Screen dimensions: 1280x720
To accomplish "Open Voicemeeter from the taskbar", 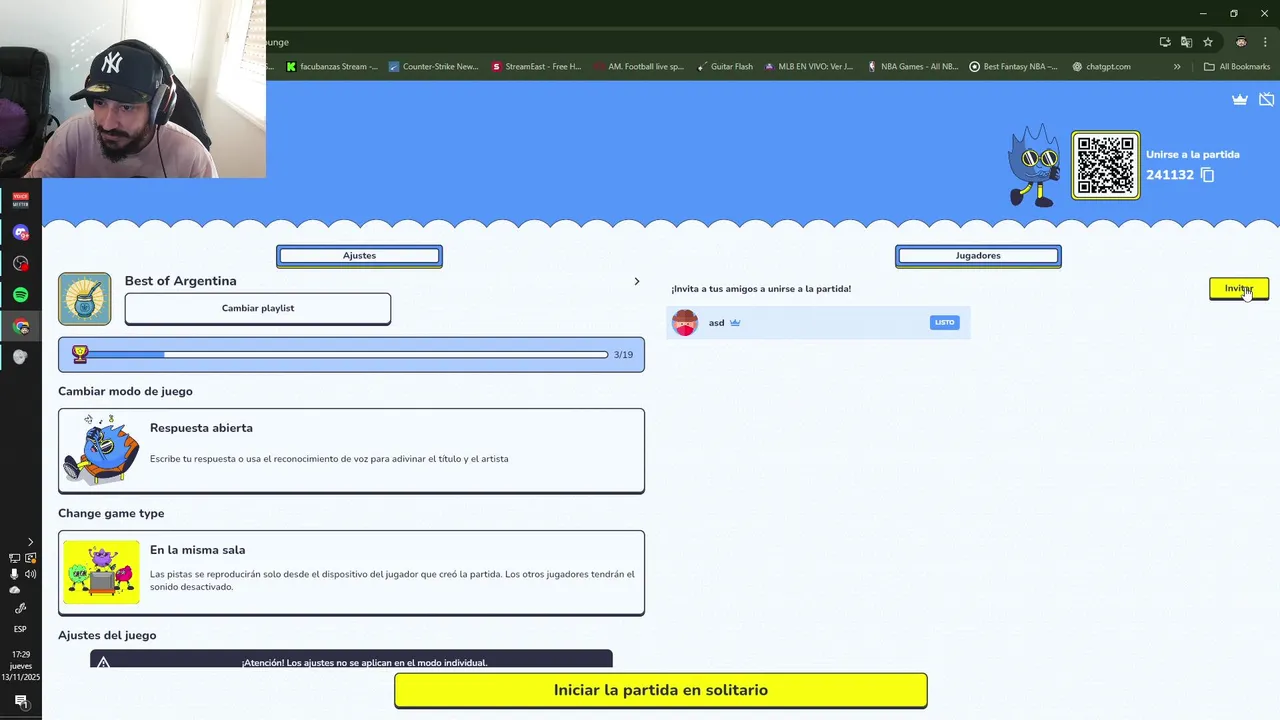I will pos(21,200).
